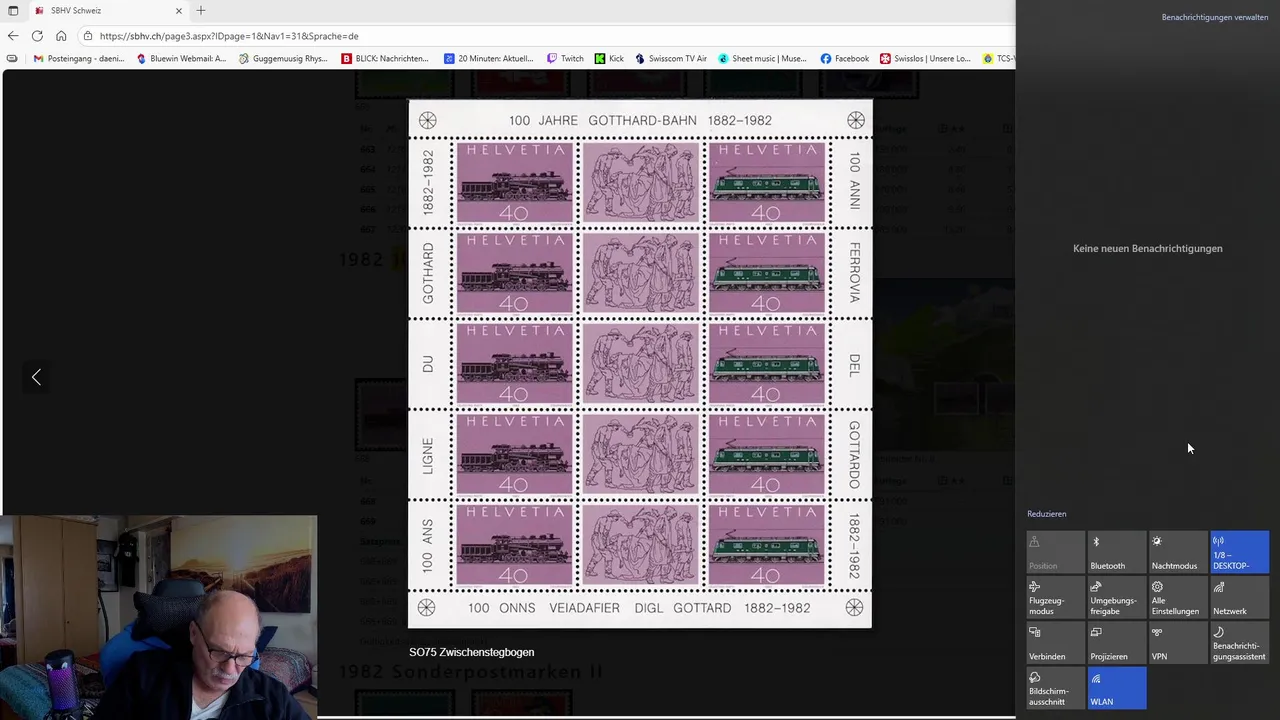Open the tab actions menu icon
Image resolution: width=1280 pixels, height=720 pixels.
point(13,10)
